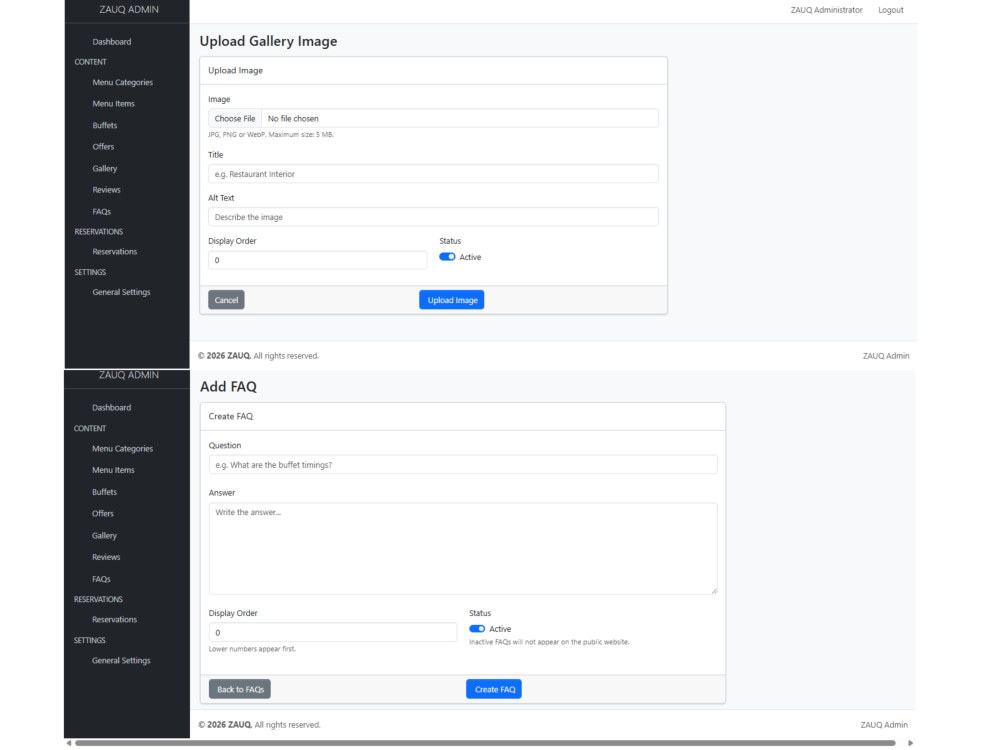Open Reviews in lower sidebar
The height and width of the screenshot is (750, 1000).
[x=106, y=557]
